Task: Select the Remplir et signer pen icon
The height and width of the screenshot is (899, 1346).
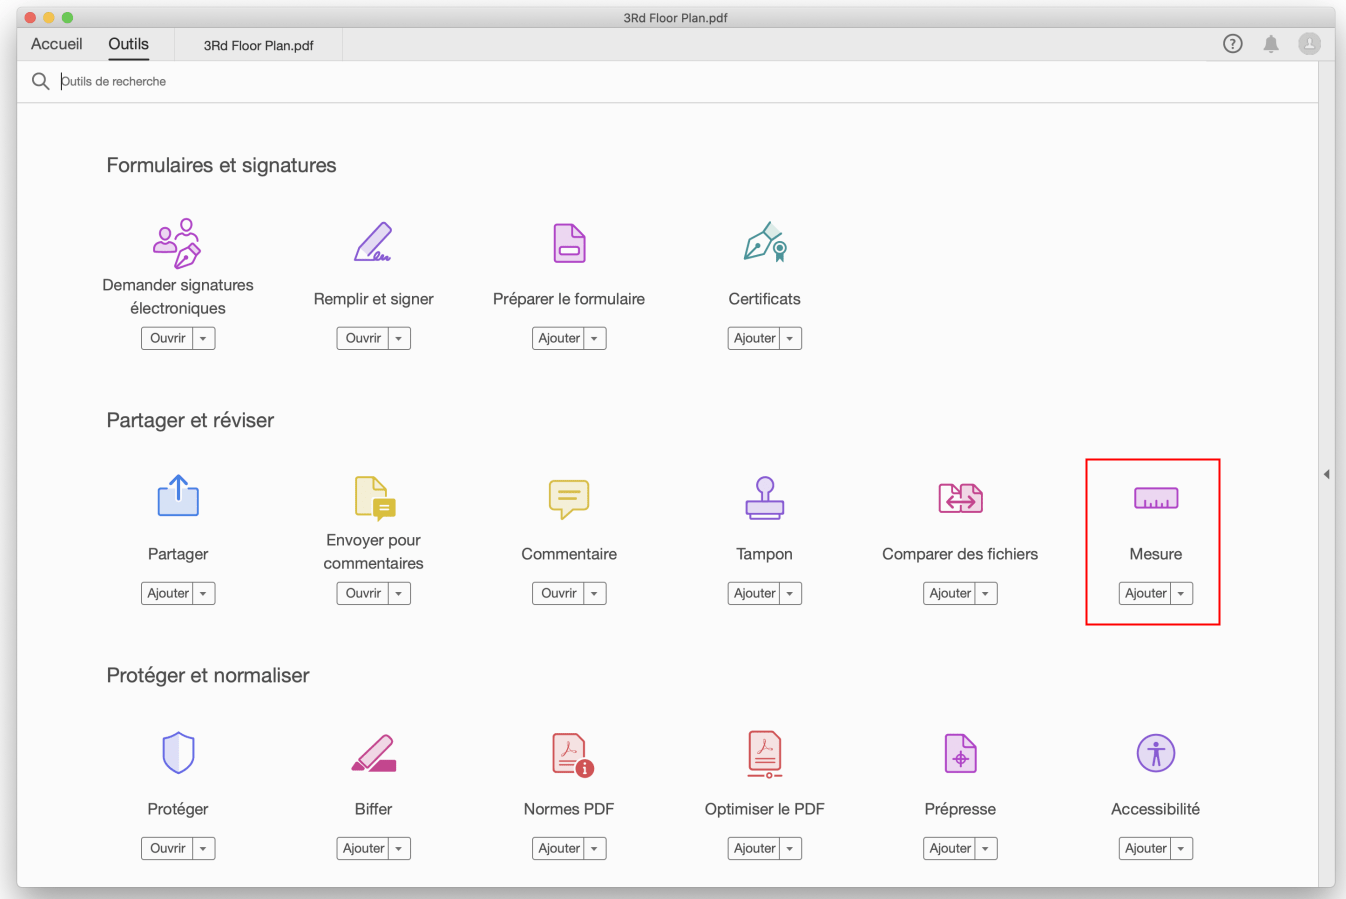Action: (373, 242)
